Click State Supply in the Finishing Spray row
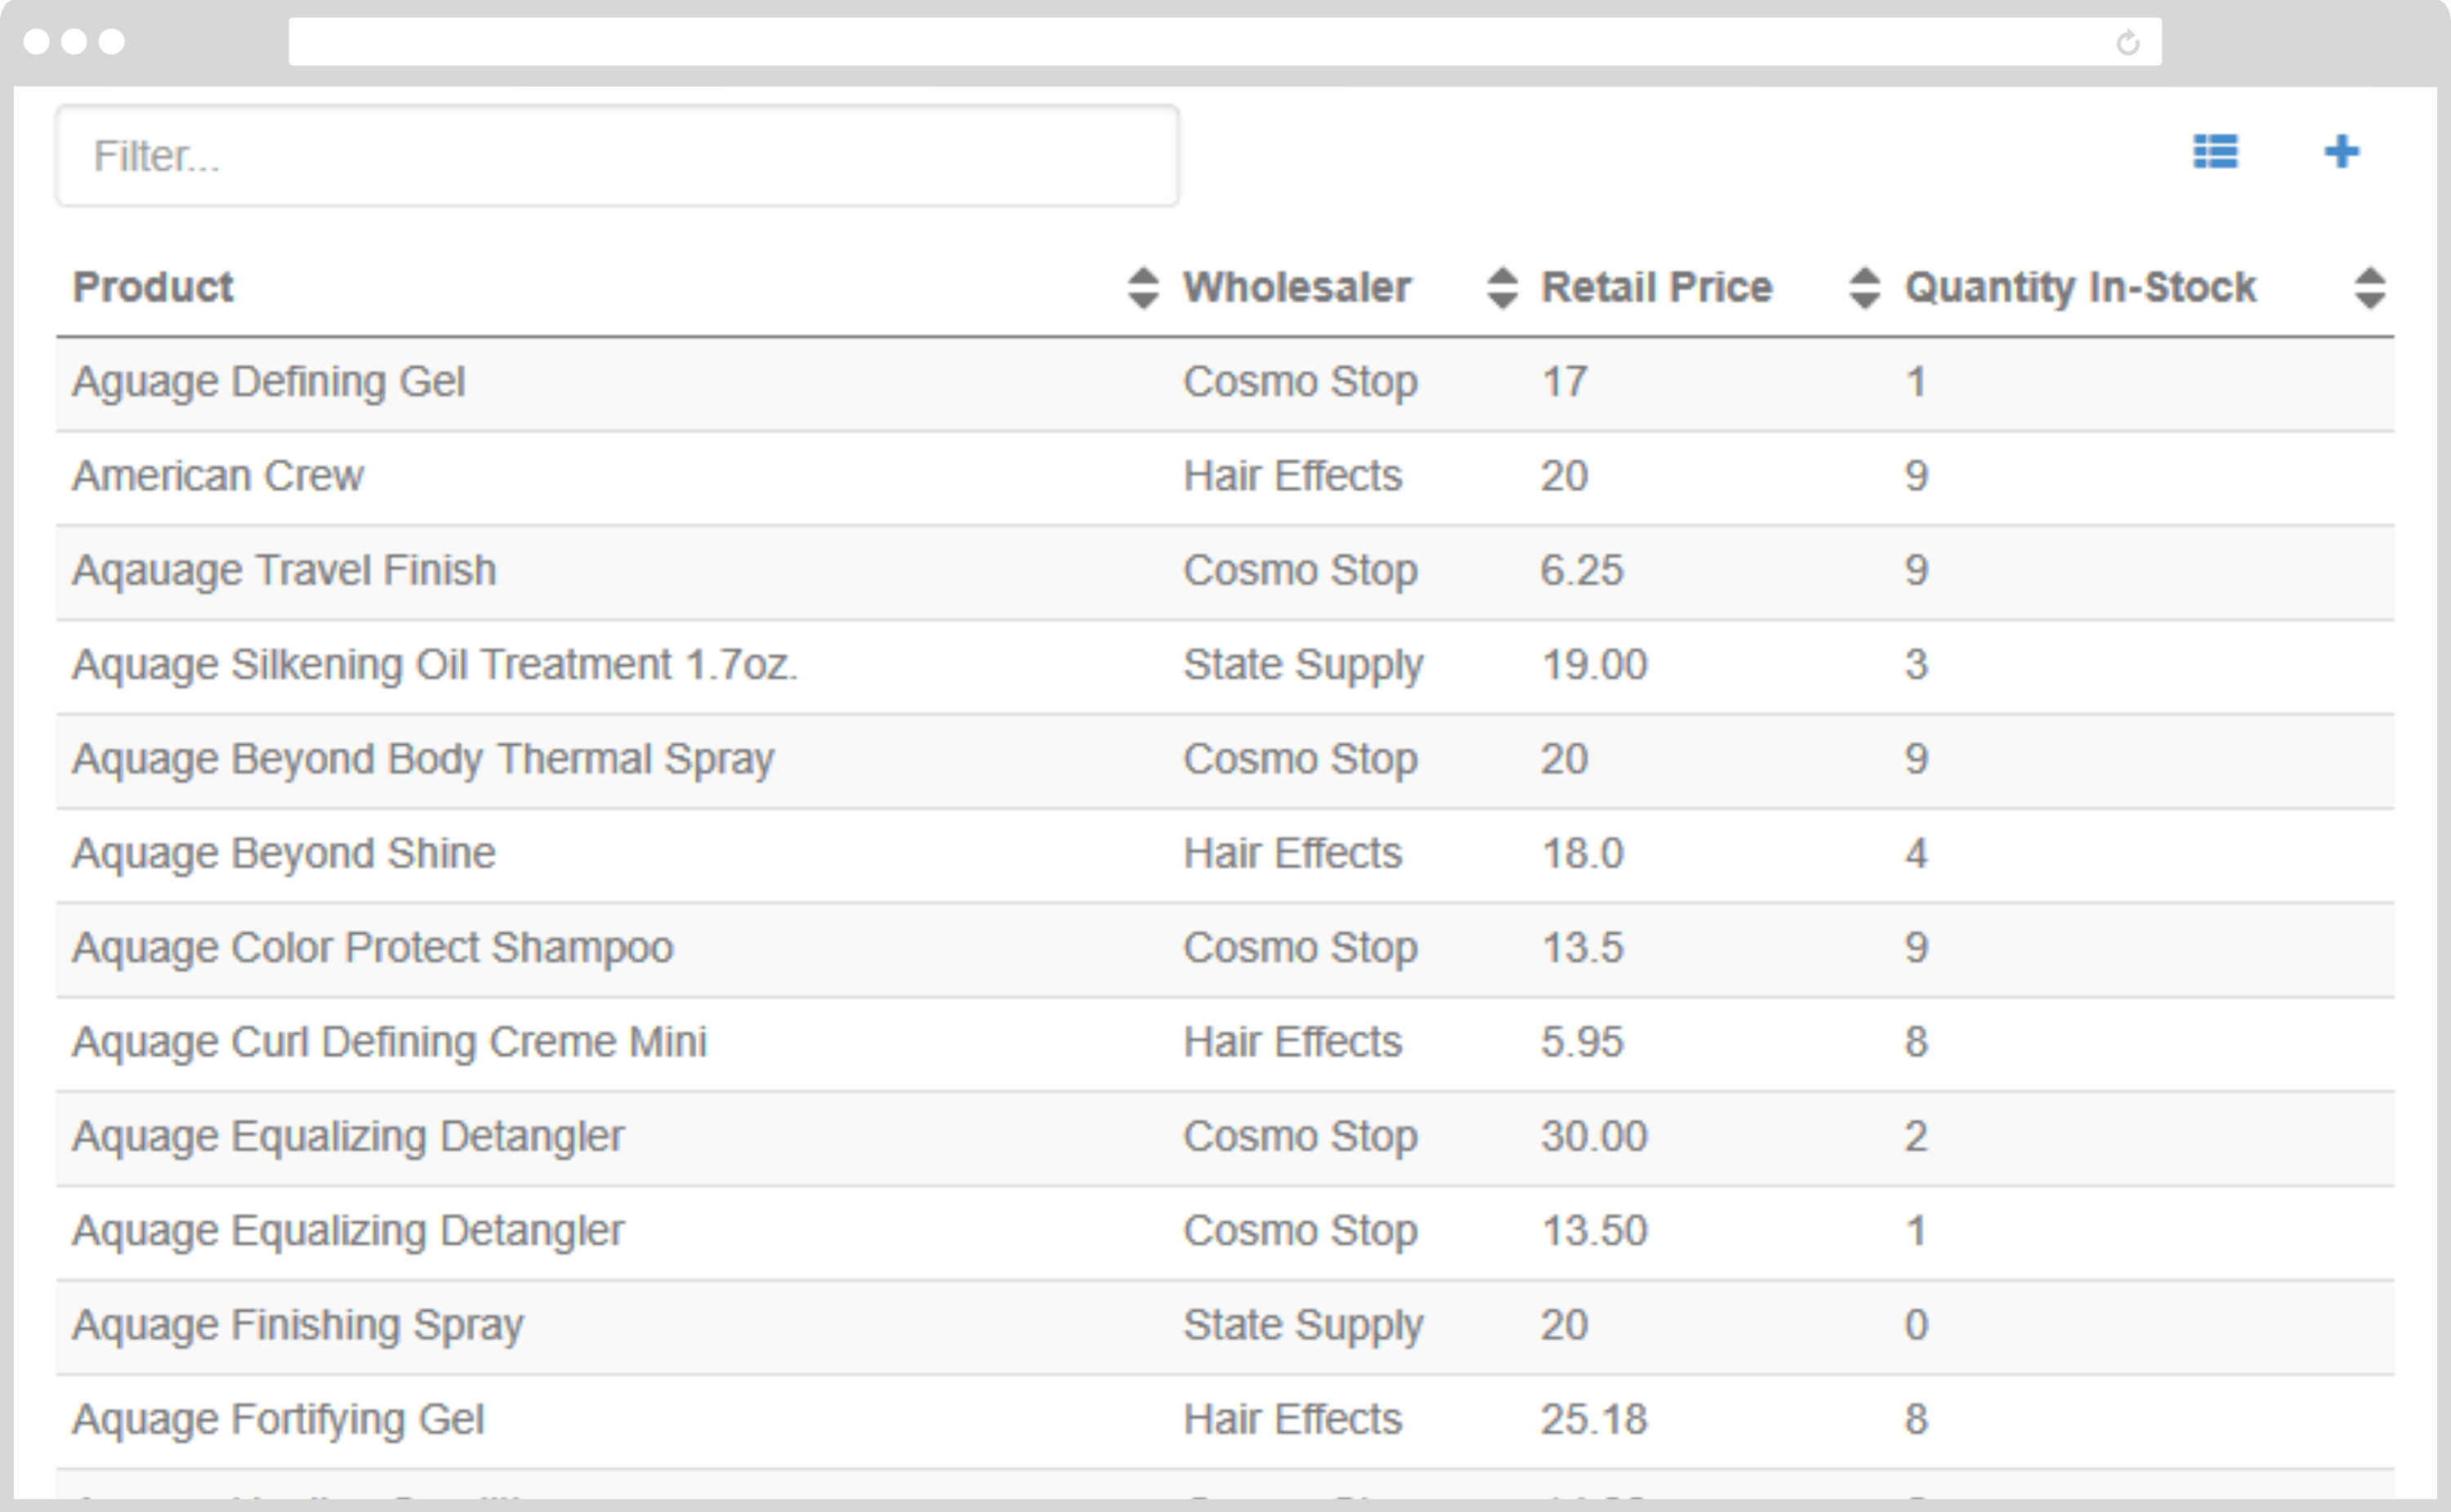2451x1512 pixels. [1303, 1327]
